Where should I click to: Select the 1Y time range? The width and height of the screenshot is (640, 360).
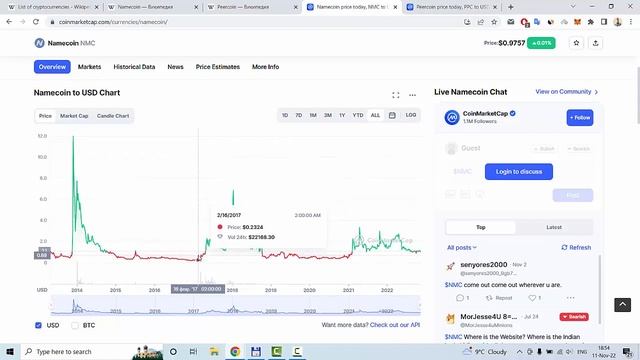(x=342, y=116)
